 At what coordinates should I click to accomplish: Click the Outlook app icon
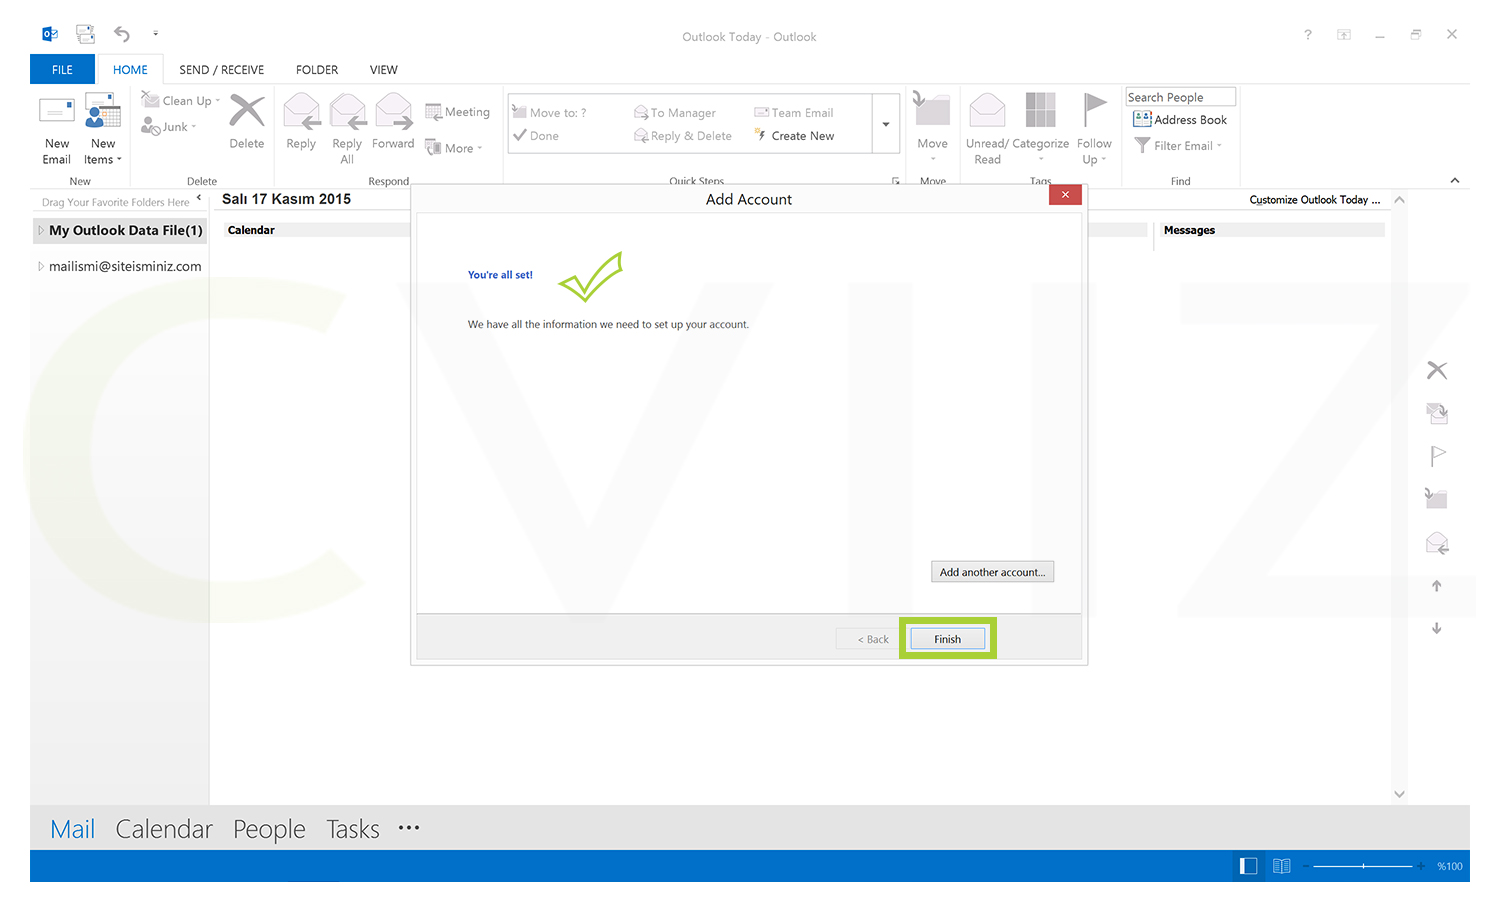tap(50, 34)
